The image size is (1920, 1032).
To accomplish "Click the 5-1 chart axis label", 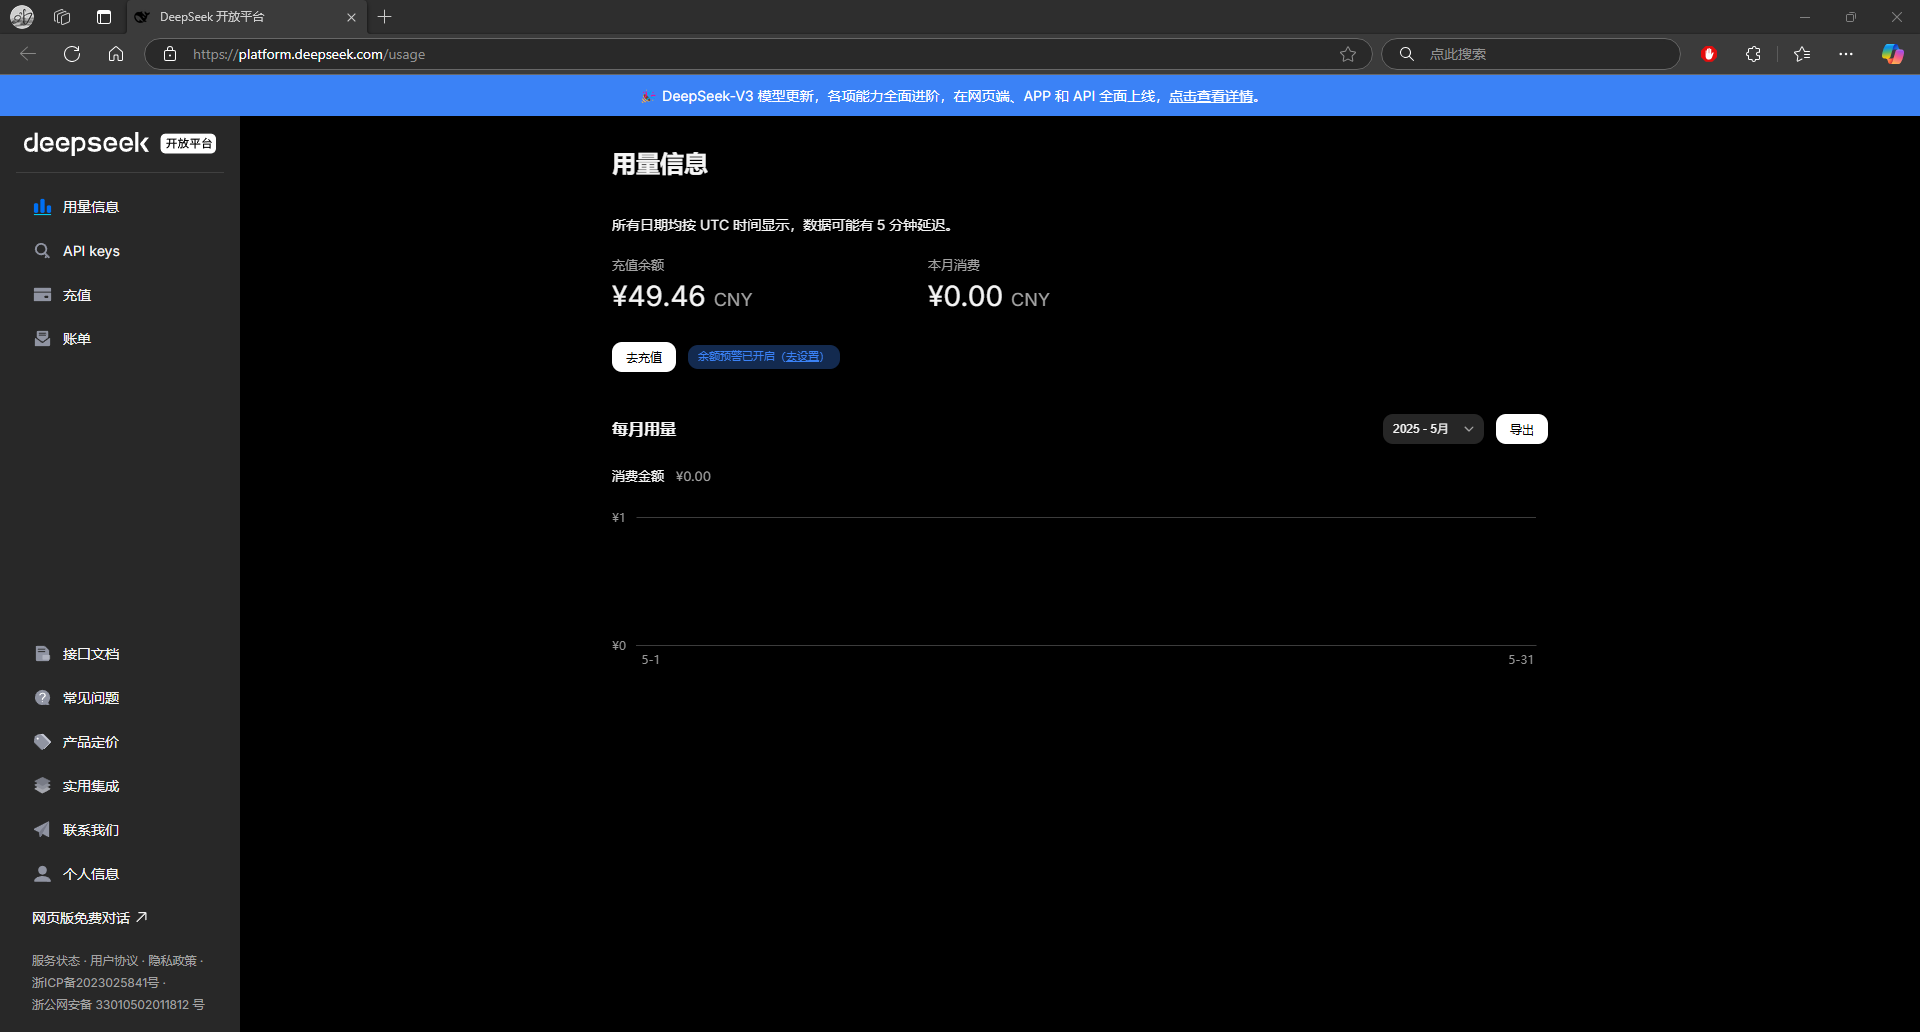I will (651, 660).
